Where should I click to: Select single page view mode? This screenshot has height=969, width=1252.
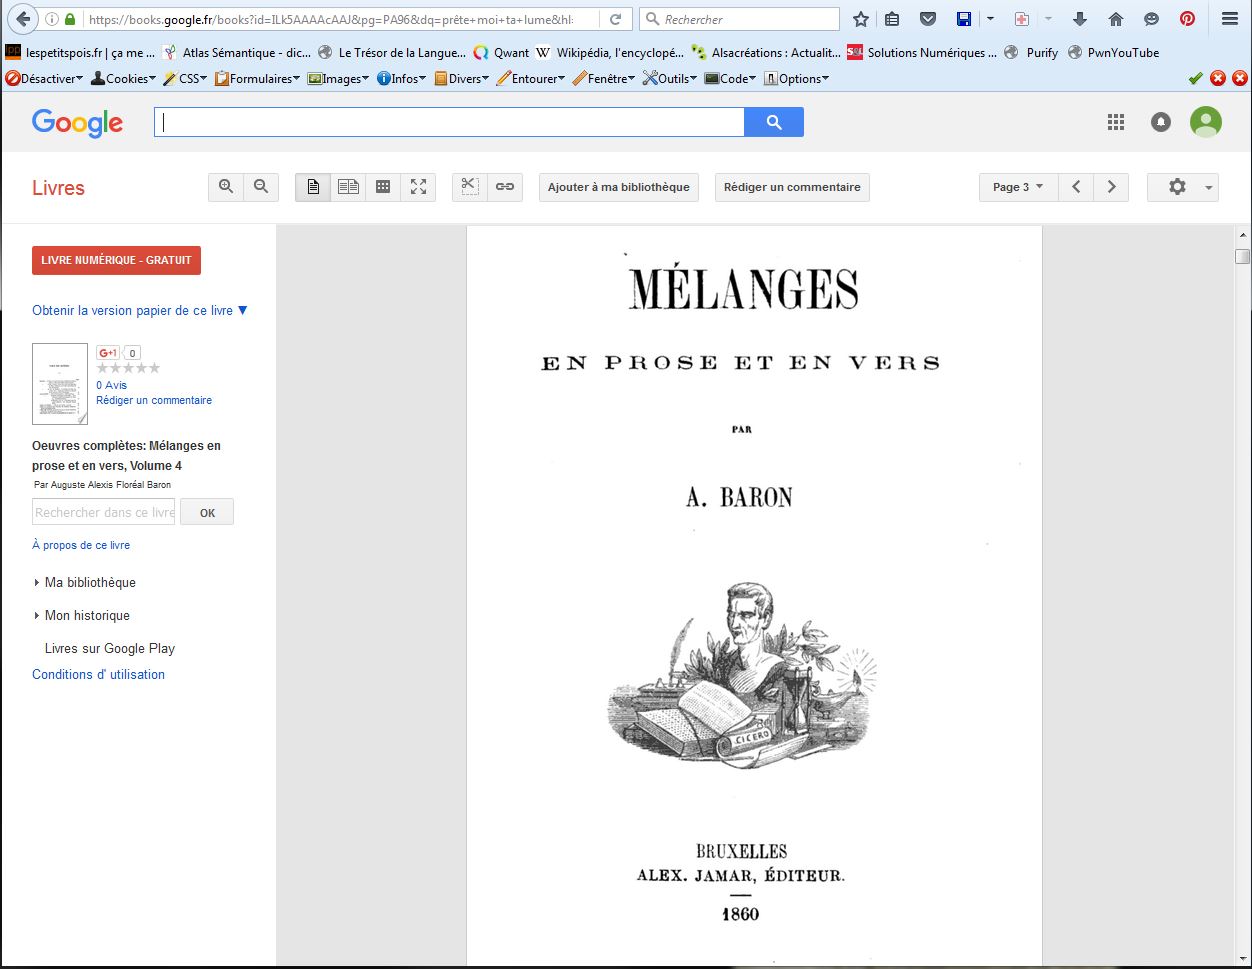313,187
